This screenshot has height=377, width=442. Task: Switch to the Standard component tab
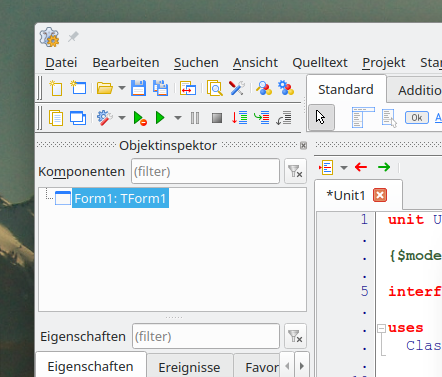tap(346, 89)
